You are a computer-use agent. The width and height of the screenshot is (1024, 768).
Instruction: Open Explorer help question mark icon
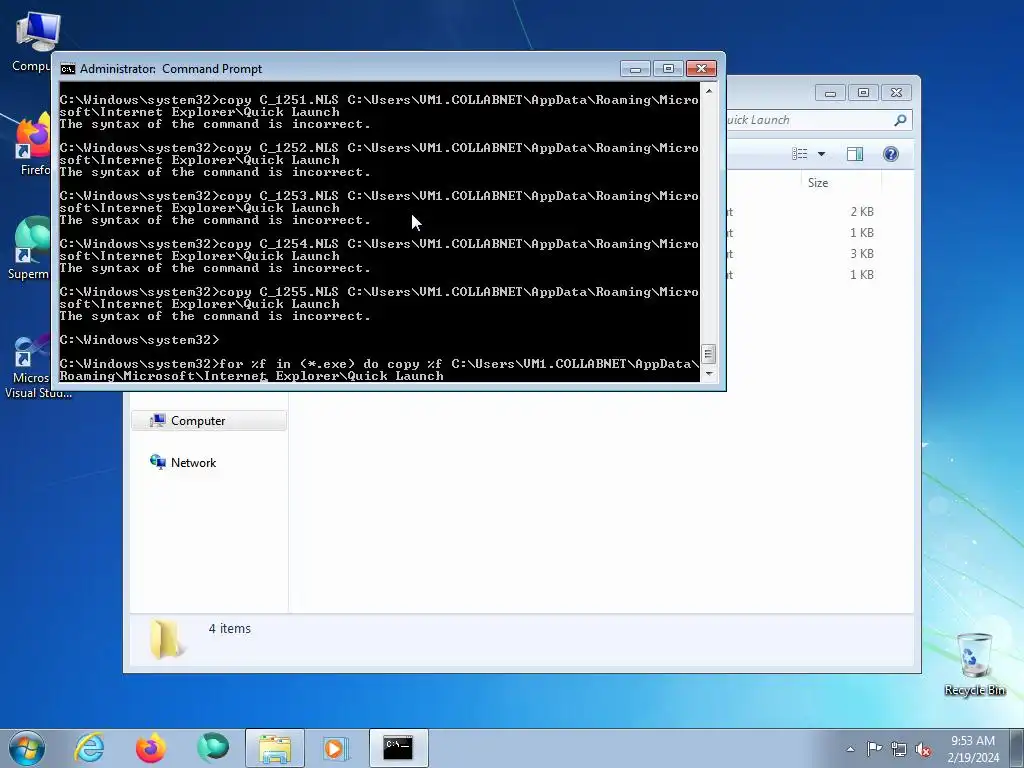click(x=891, y=154)
